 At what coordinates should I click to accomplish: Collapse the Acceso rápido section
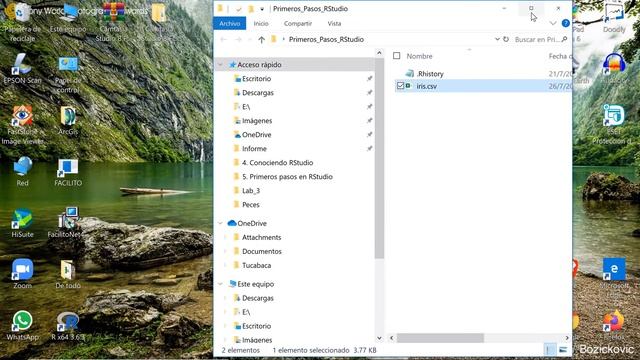tap(220, 64)
